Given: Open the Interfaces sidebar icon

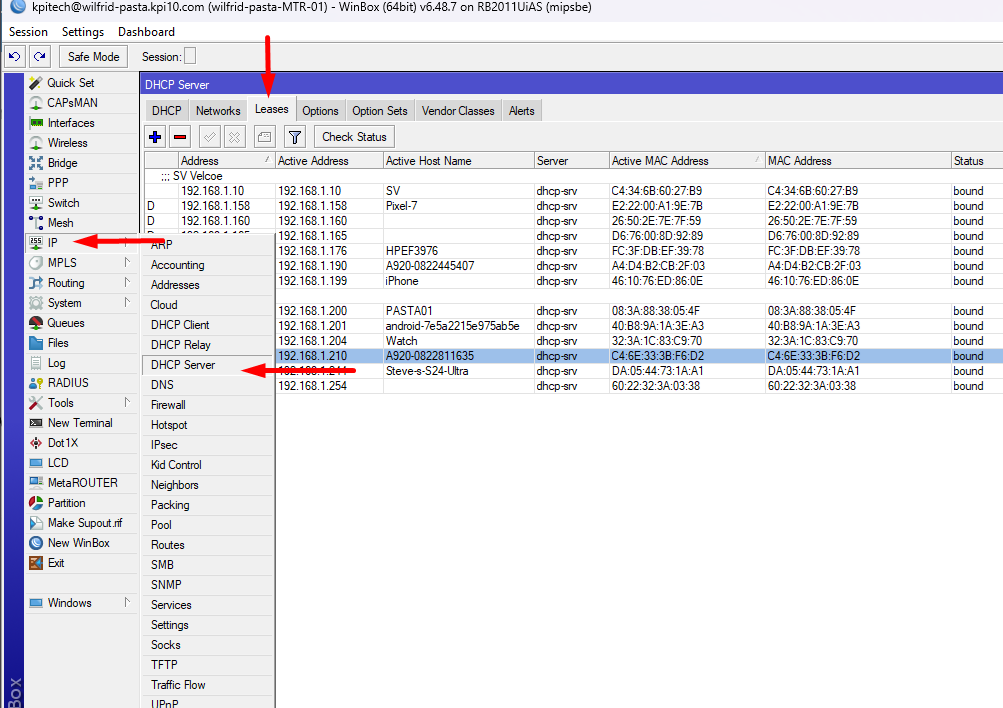Looking at the screenshot, I should 36,123.
